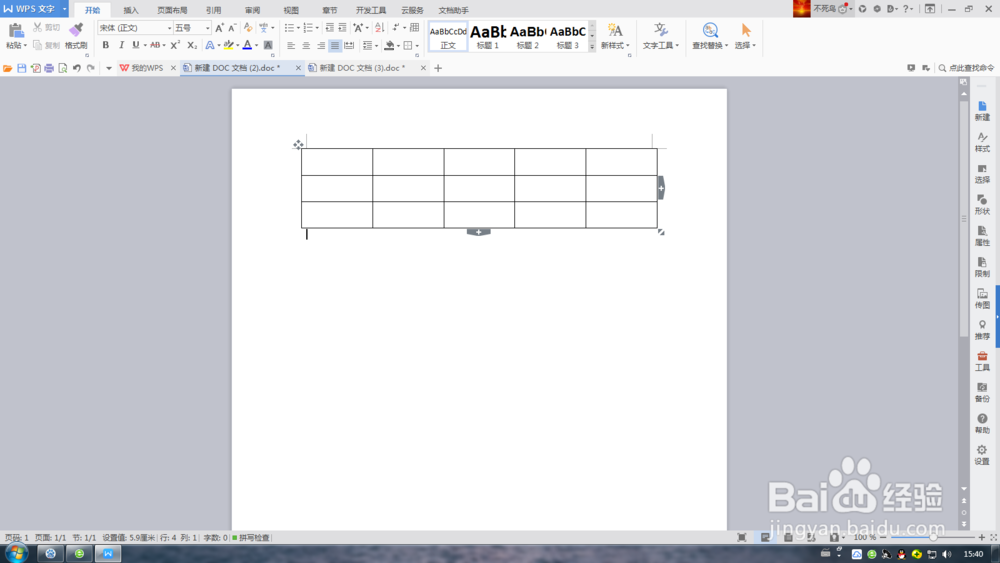Open the font size dropdown
The width and height of the screenshot is (1000, 563).
tap(207, 28)
